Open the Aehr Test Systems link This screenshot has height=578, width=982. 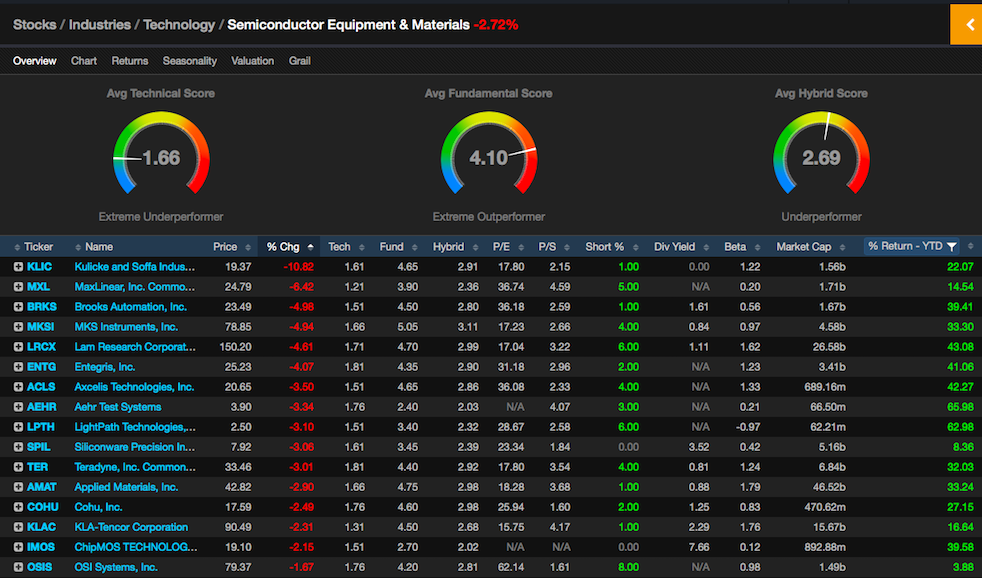click(x=118, y=407)
